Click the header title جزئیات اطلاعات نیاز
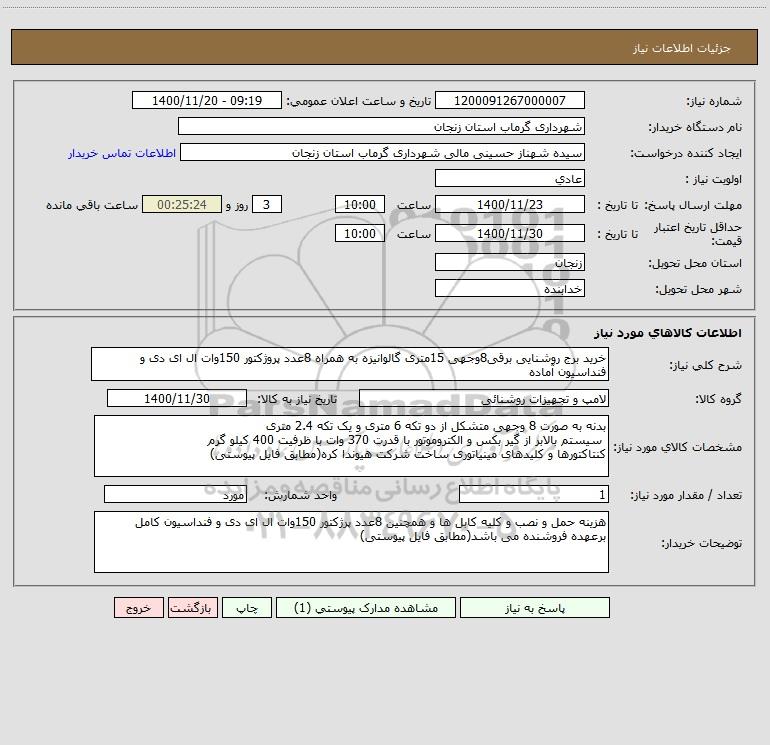Screen dimensions: 770x745 pyautogui.click(x=682, y=48)
